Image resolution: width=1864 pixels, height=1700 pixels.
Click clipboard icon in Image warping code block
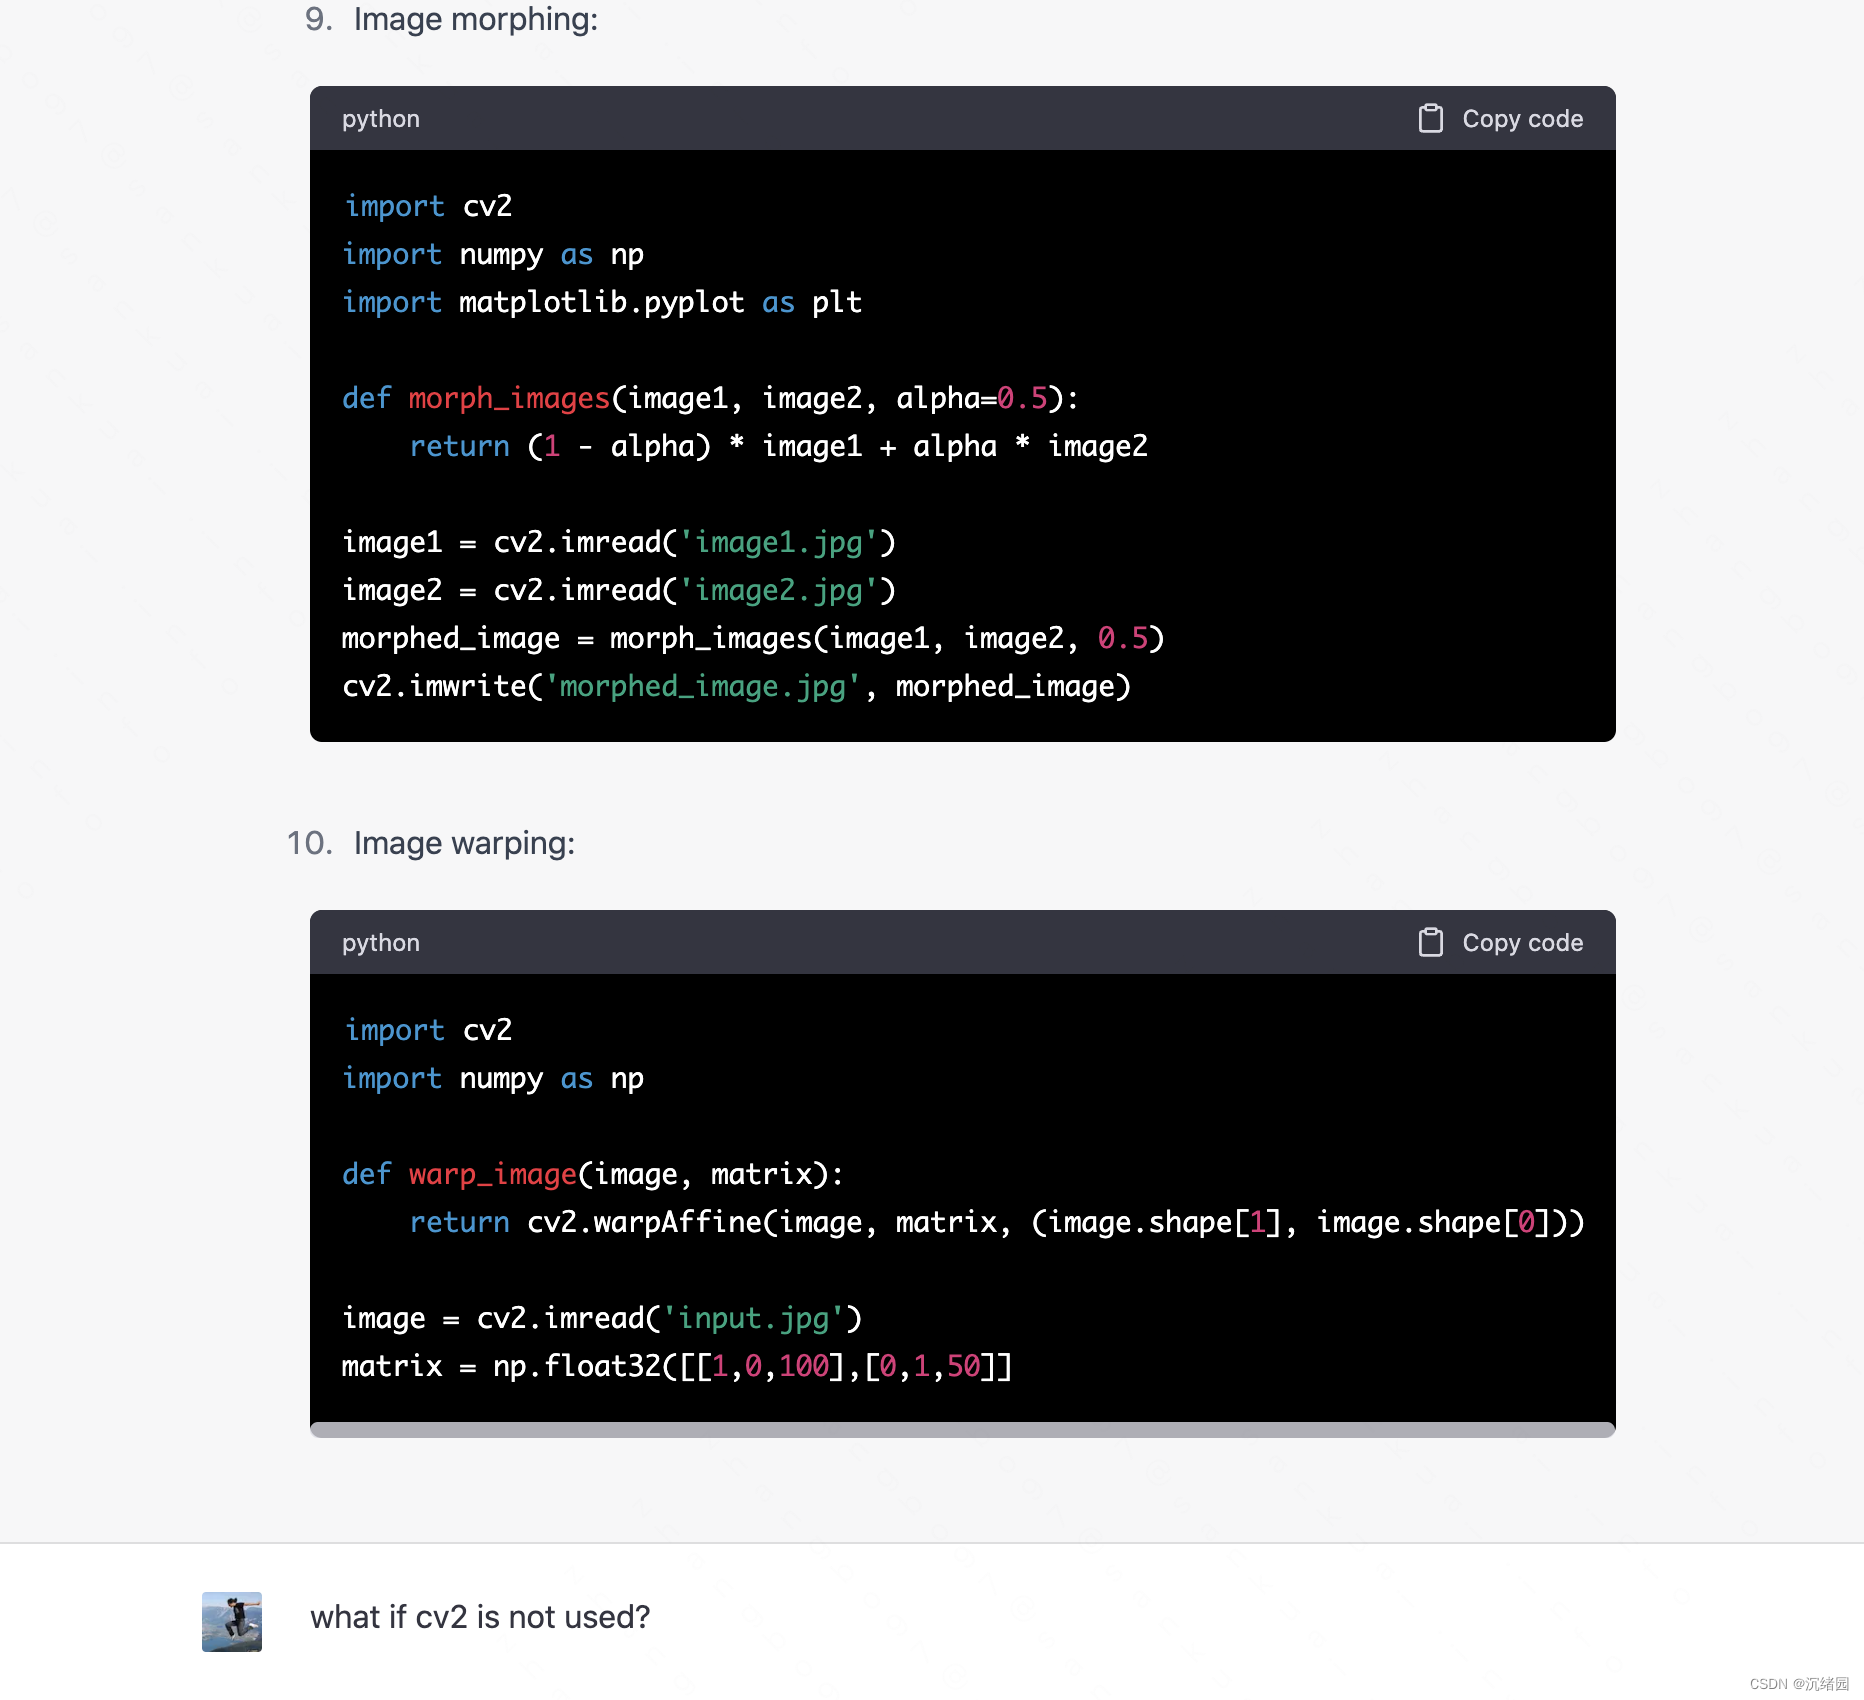[x=1430, y=942]
